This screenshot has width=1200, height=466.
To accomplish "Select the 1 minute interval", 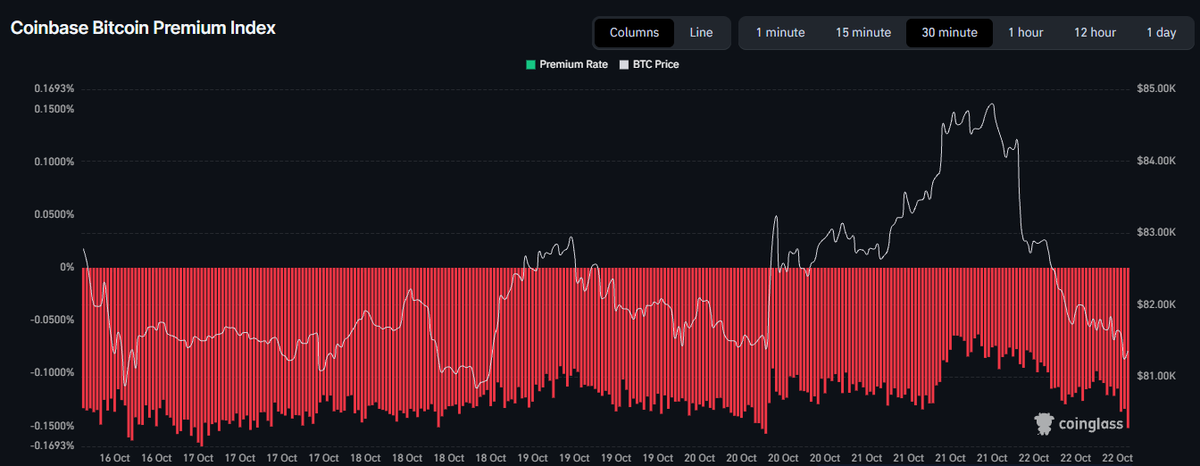I will (x=780, y=33).
